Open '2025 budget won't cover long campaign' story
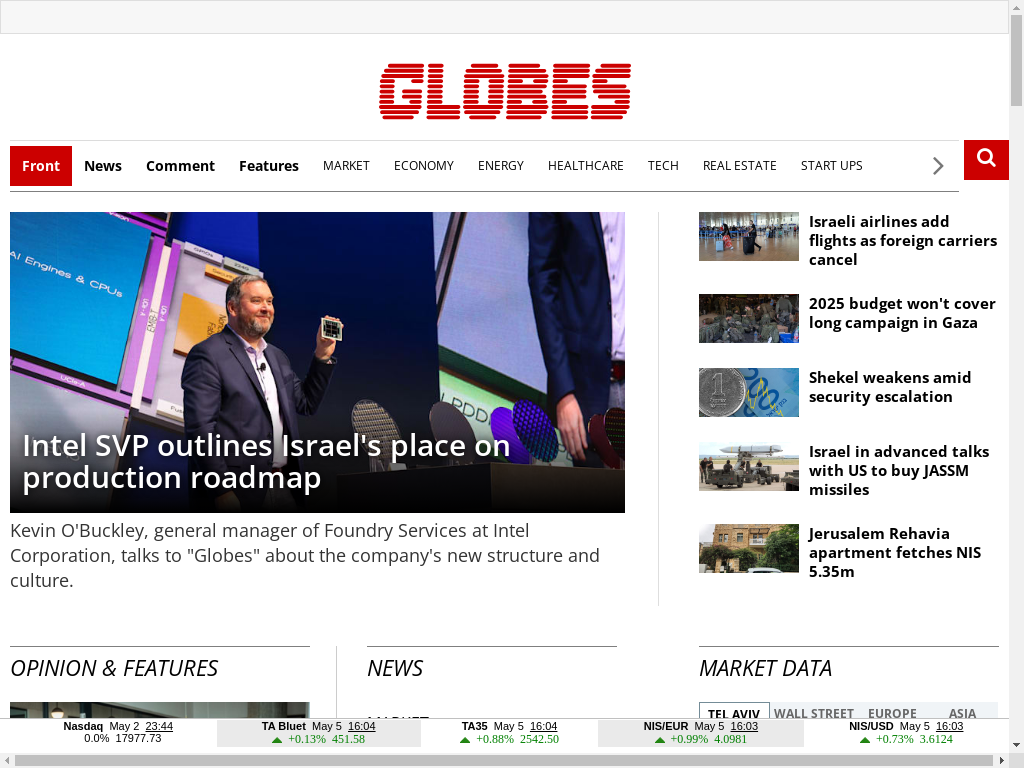Viewport: 1024px width, 768px height. [x=902, y=313]
